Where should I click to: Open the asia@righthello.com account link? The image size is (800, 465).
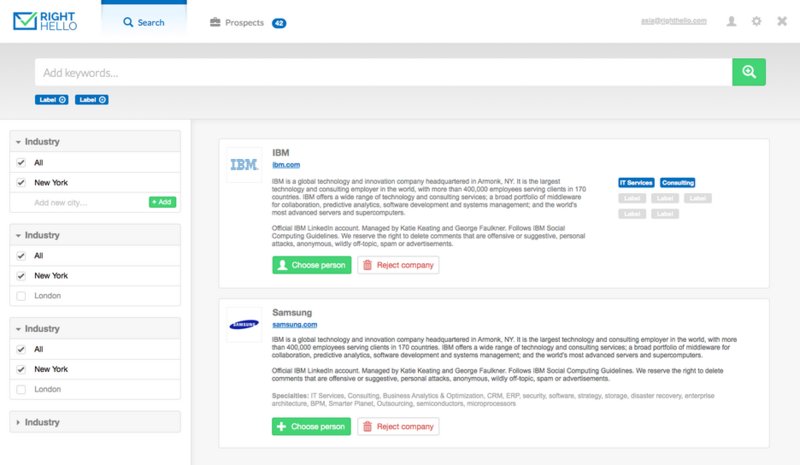(673, 21)
